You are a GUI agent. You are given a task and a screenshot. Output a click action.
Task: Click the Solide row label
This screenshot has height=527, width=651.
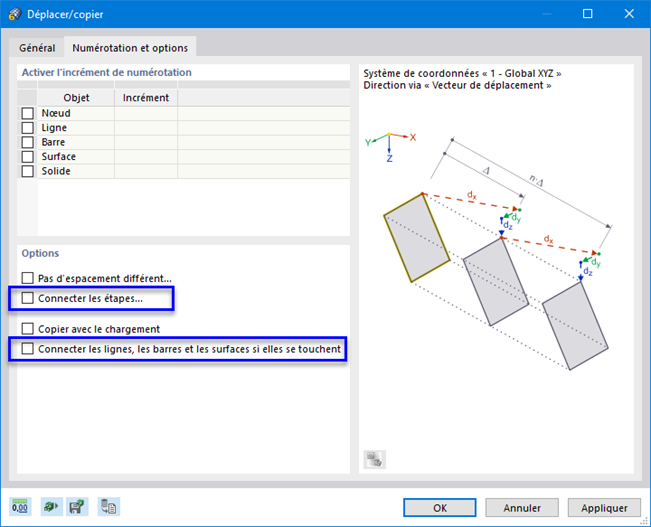[x=56, y=171]
